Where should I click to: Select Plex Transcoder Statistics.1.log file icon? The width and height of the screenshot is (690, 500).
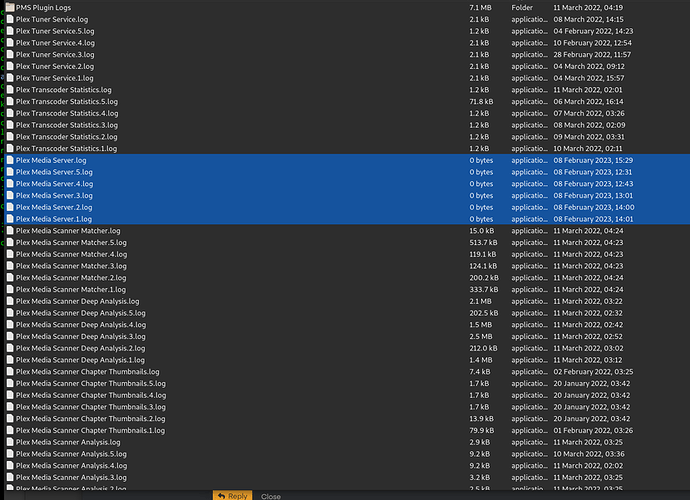[x=10, y=148]
